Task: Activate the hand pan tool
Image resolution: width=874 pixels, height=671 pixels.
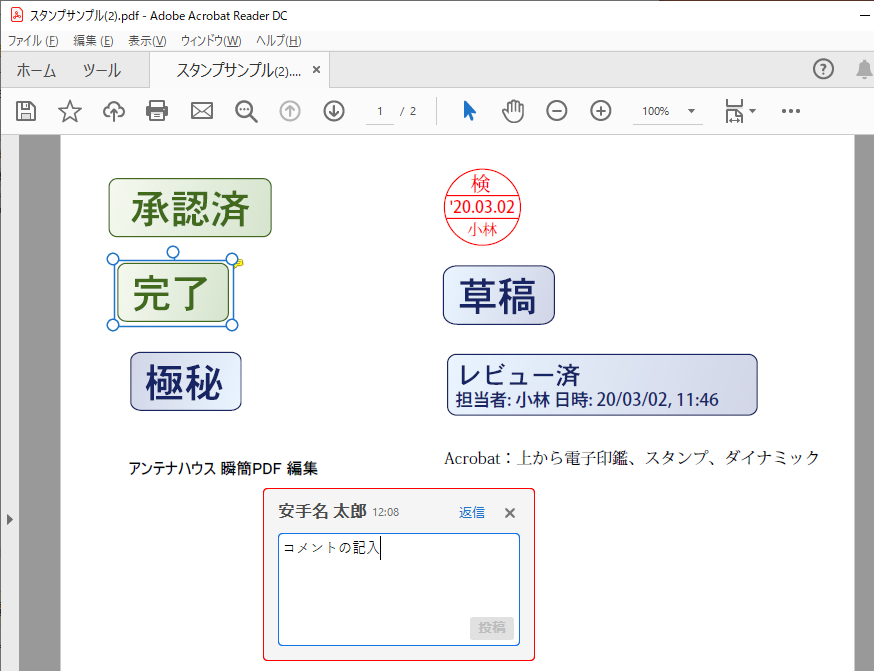Action: (x=513, y=111)
